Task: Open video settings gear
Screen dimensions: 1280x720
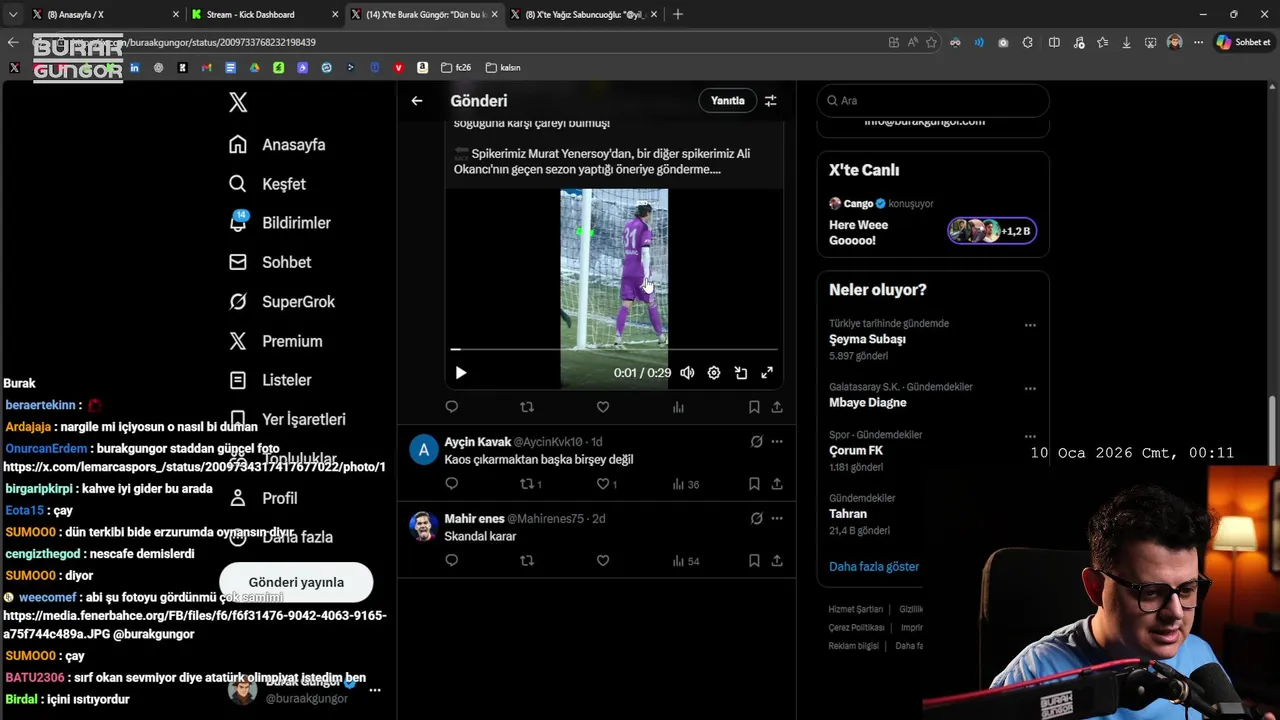Action: (x=714, y=373)
